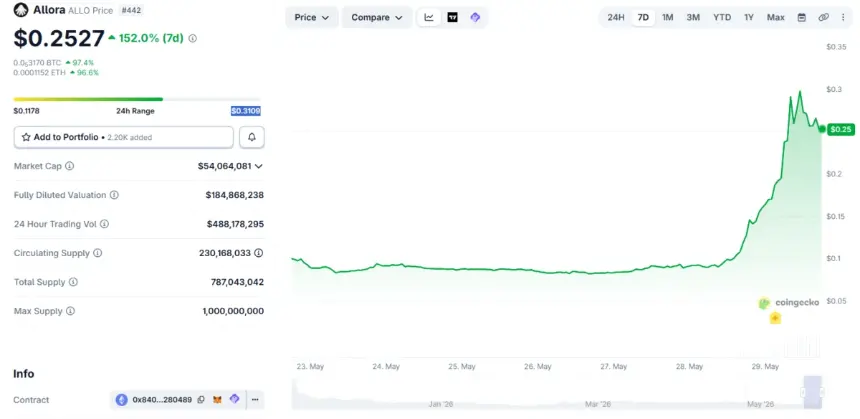Open contract more options ellipsis
The image size is (860, 419).
pyautogui.click(x=255, y=400)
